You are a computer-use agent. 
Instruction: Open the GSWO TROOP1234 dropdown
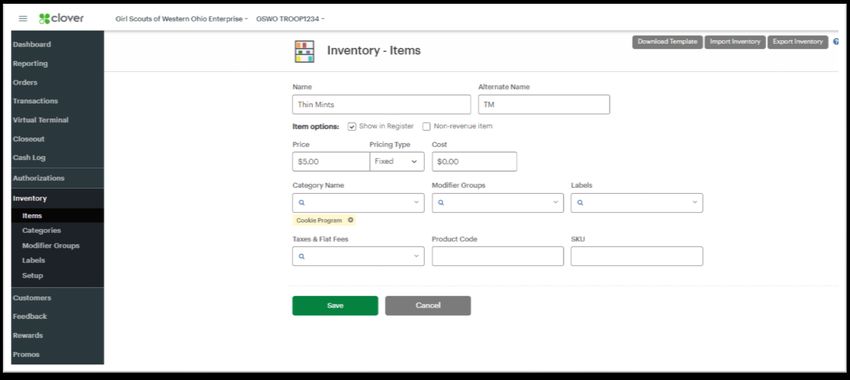291,19
